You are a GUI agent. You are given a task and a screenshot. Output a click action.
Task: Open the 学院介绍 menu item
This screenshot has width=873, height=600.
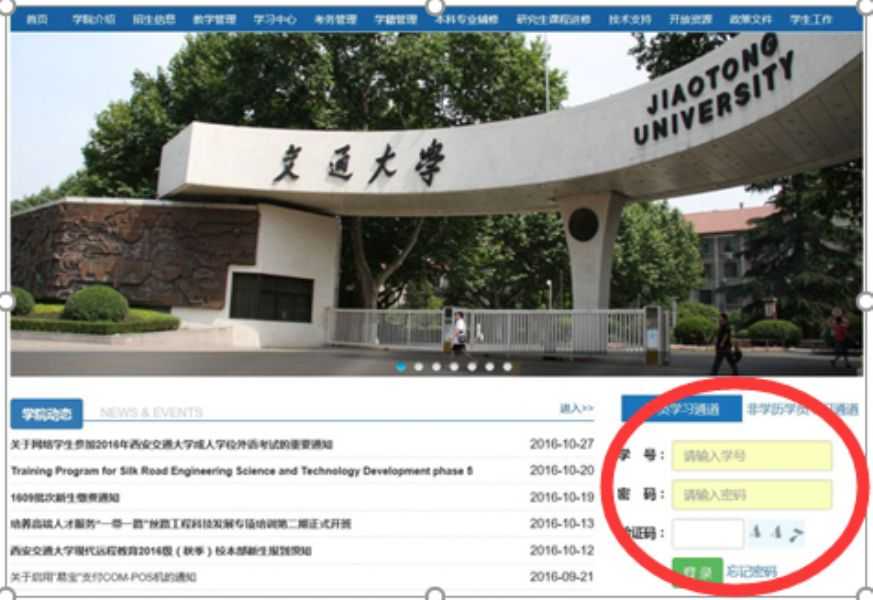(x=94, y=19)
